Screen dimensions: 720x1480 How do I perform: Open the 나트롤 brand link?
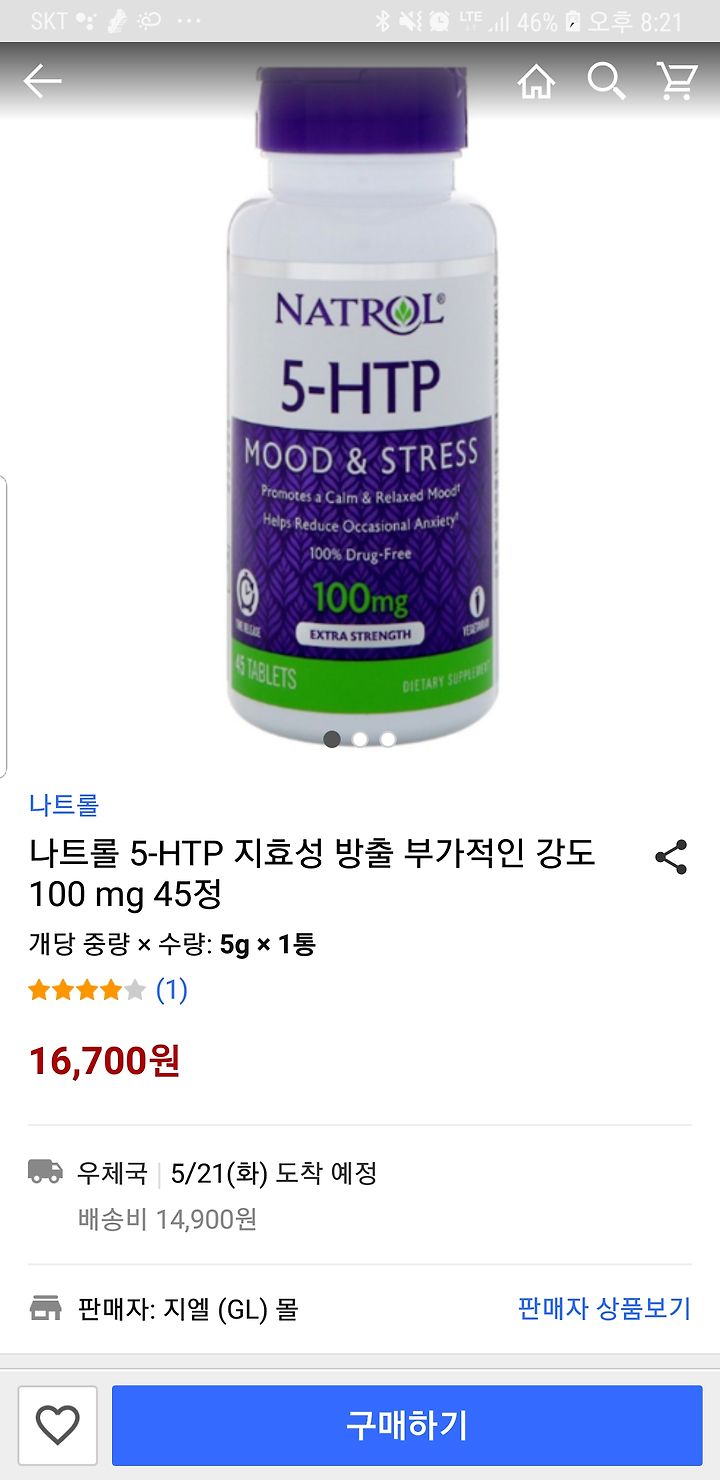(x=64, y=804)
